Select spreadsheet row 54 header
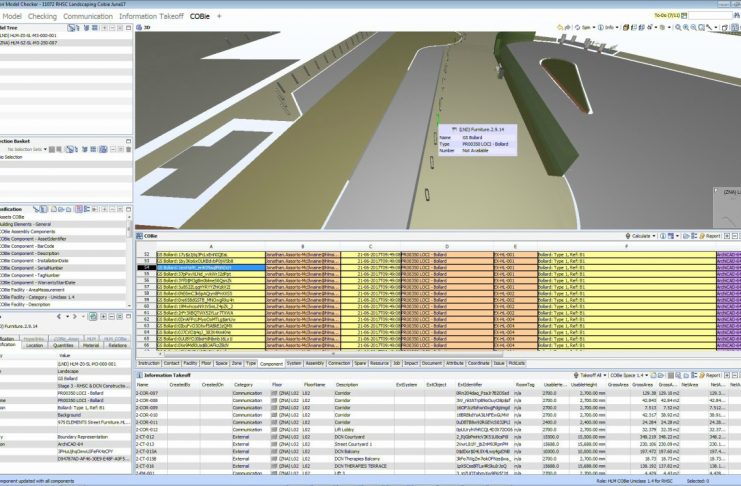741x486 pixels. click(145, 268)
